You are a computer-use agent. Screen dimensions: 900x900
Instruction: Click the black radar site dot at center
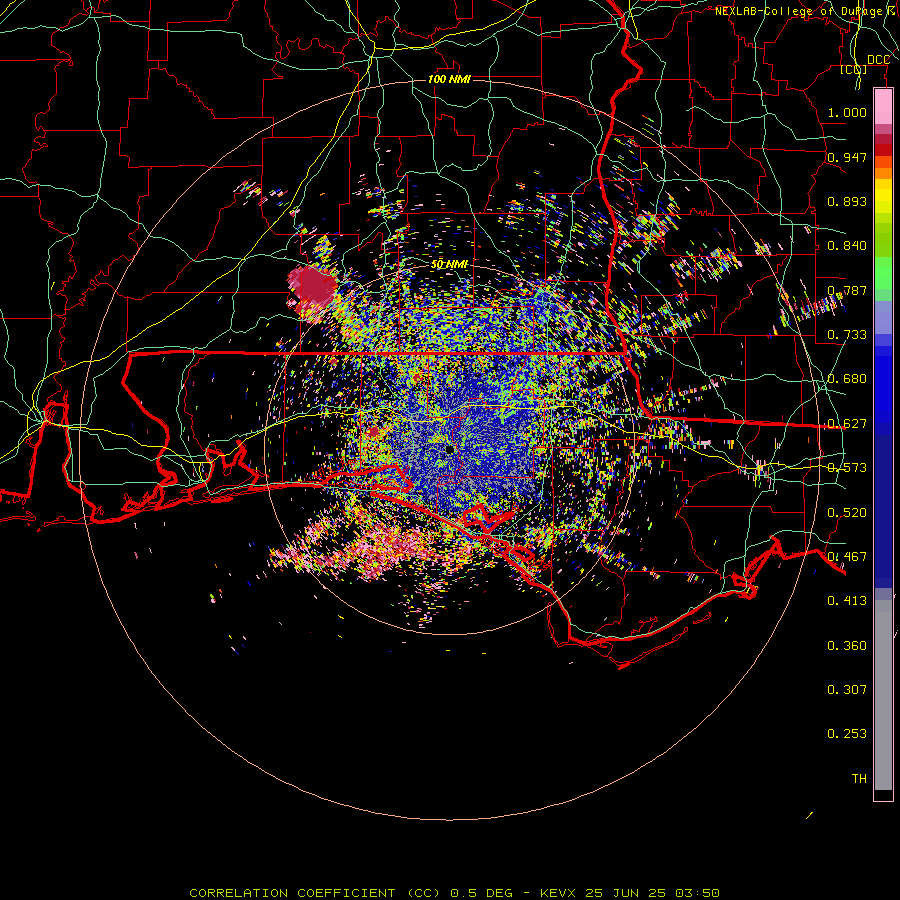[449, 449]
